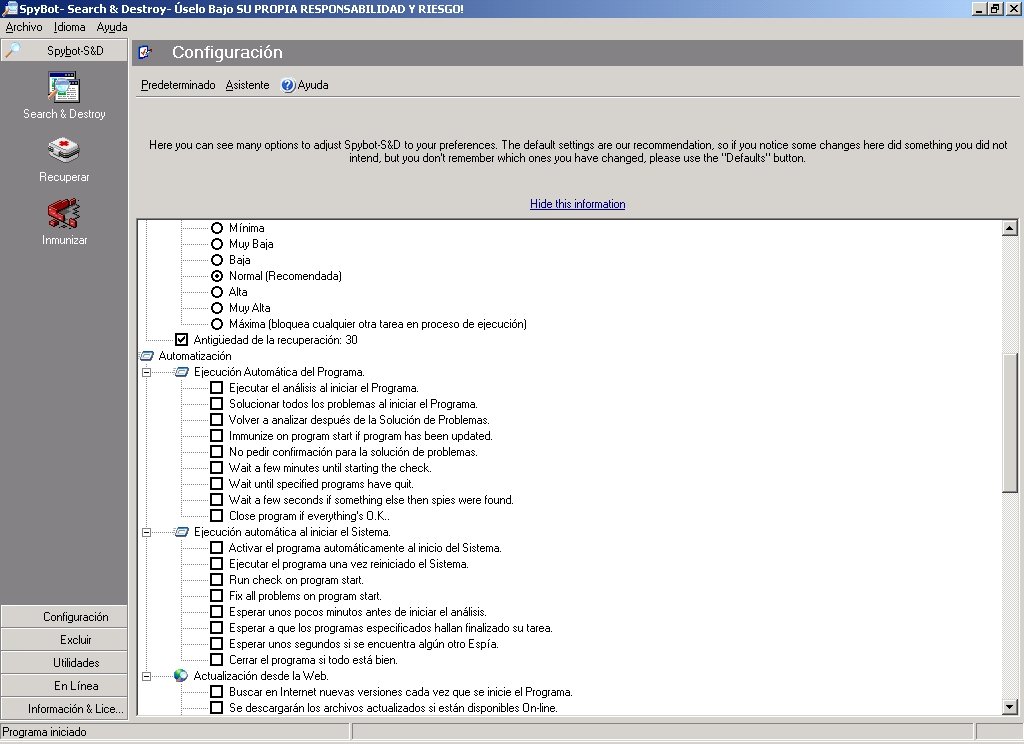Select the Baja priority radio button
The image size is (1024, 744).
[x=217, y=260]
